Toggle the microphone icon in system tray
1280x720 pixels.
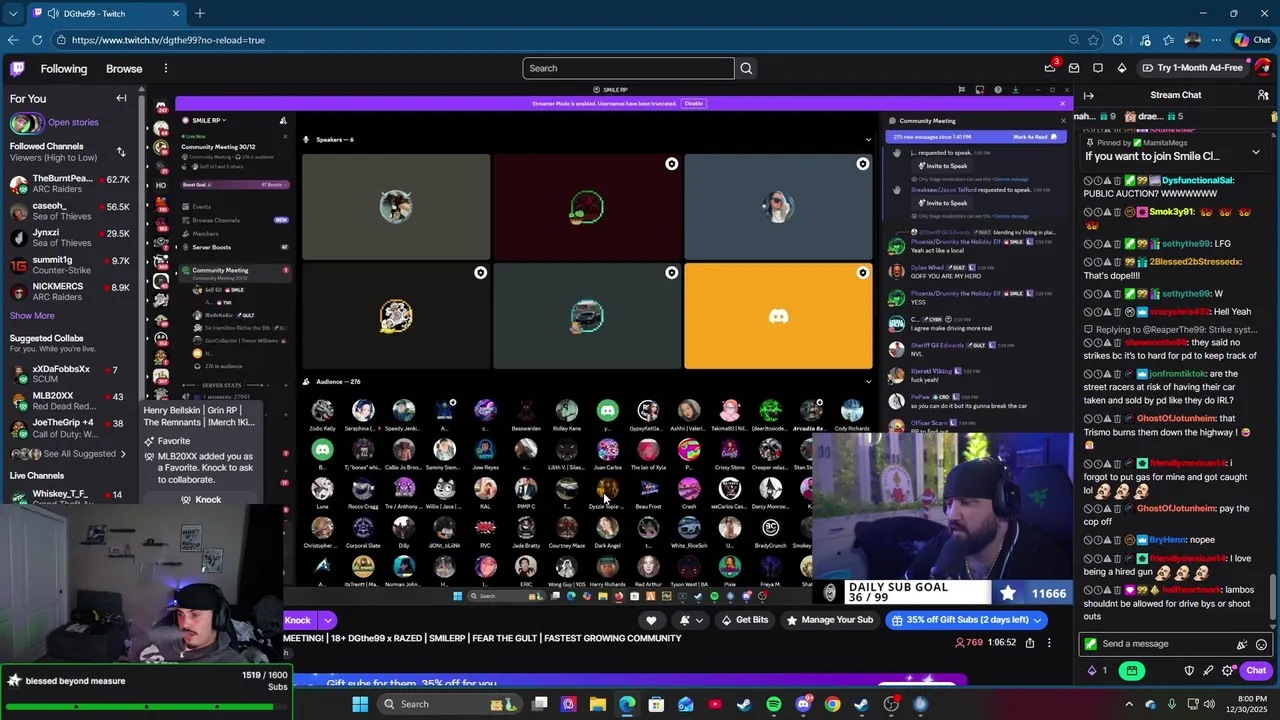pos(1172,704)
